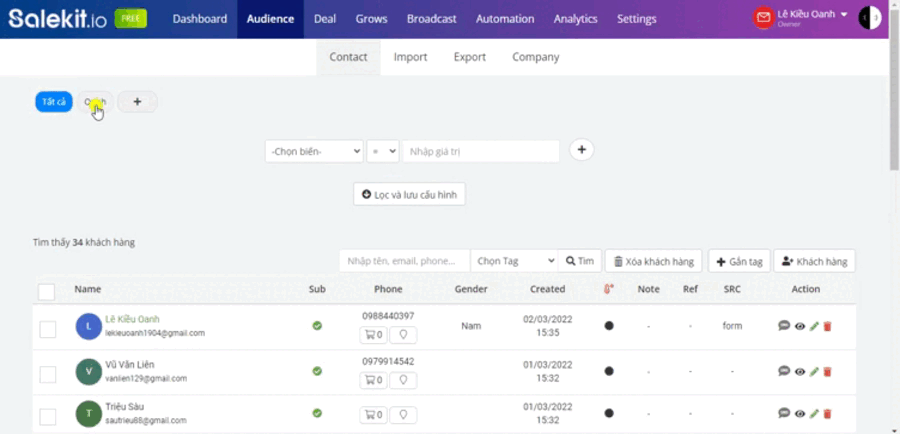Open the Settings menu
Image resolution: width=900 pixels, height=434 pixels.
(637, 19)
